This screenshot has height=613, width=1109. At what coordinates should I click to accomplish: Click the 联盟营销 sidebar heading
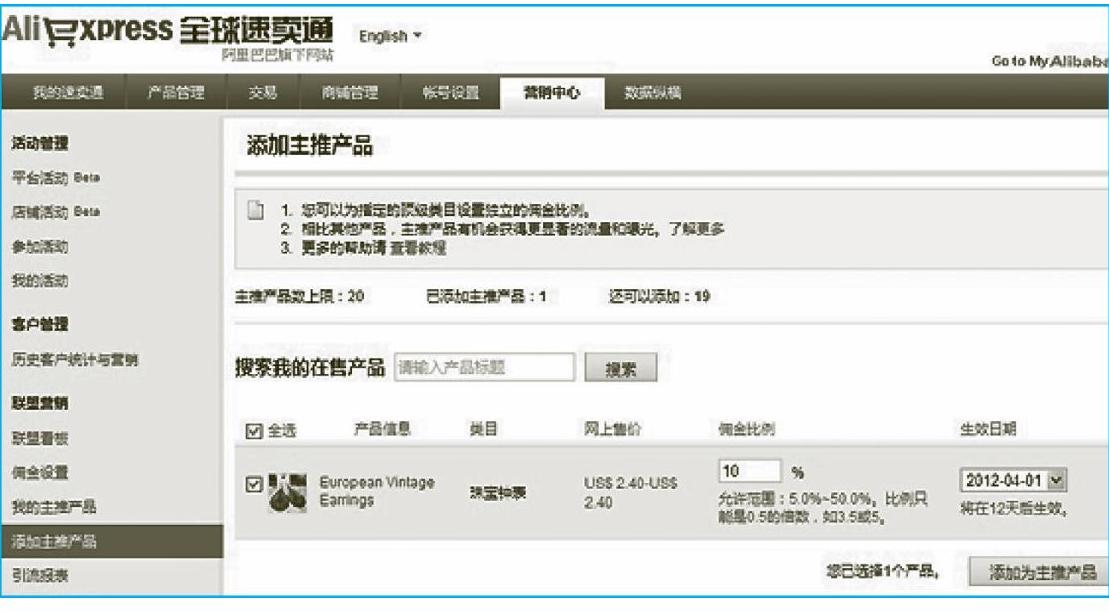coord(40,403)
